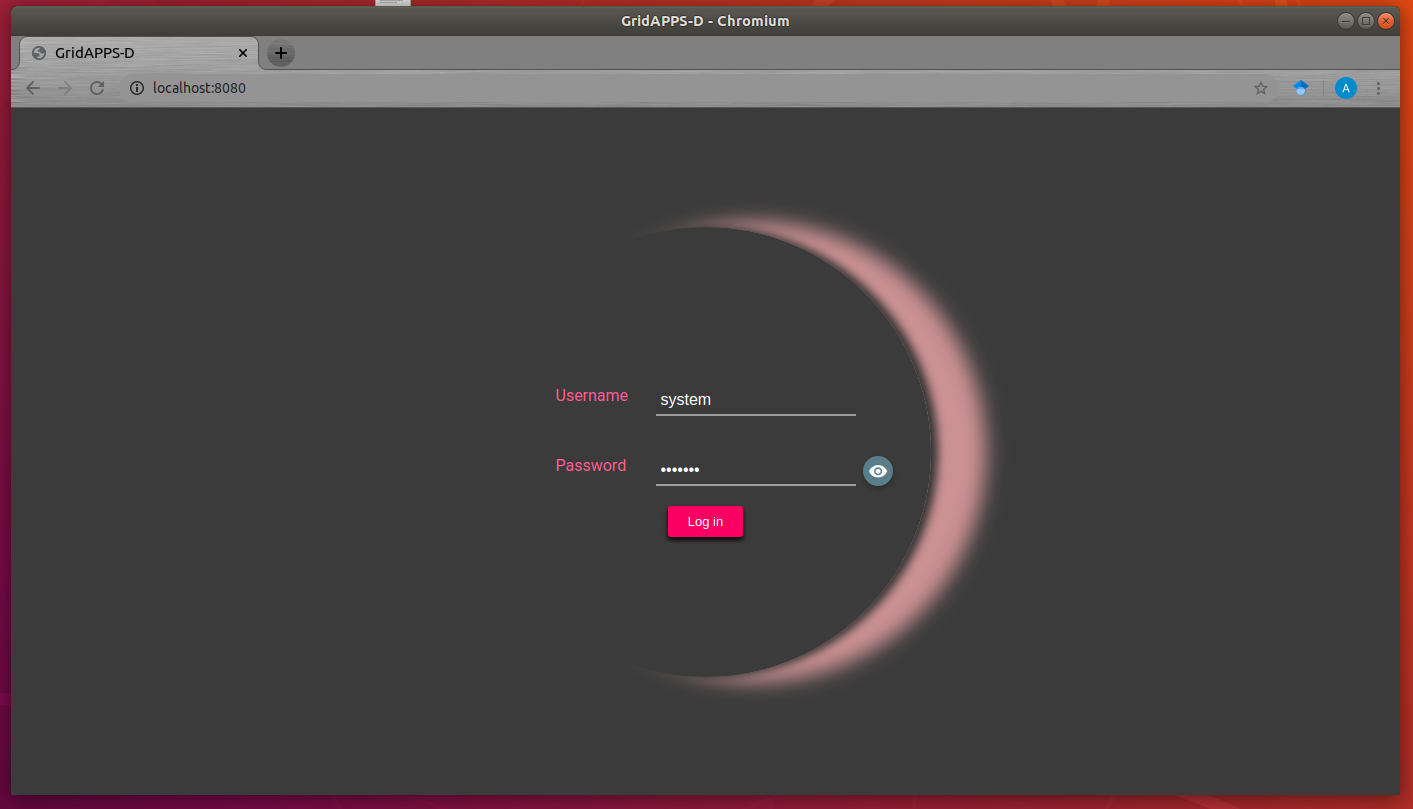Image resolution: width=1413 pixels, height=809 pixels.
Task: Open the blue extension icon in toolbar
Action: pos(1301,88)
